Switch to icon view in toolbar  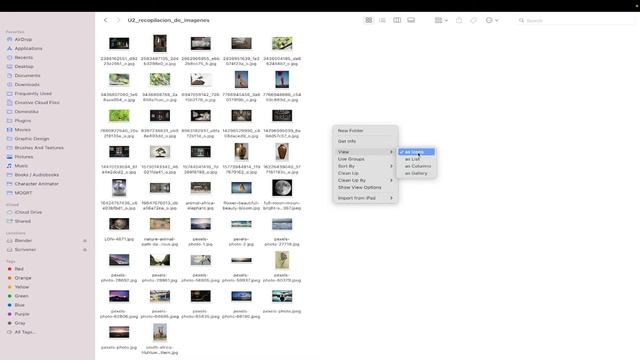[369, 20]
